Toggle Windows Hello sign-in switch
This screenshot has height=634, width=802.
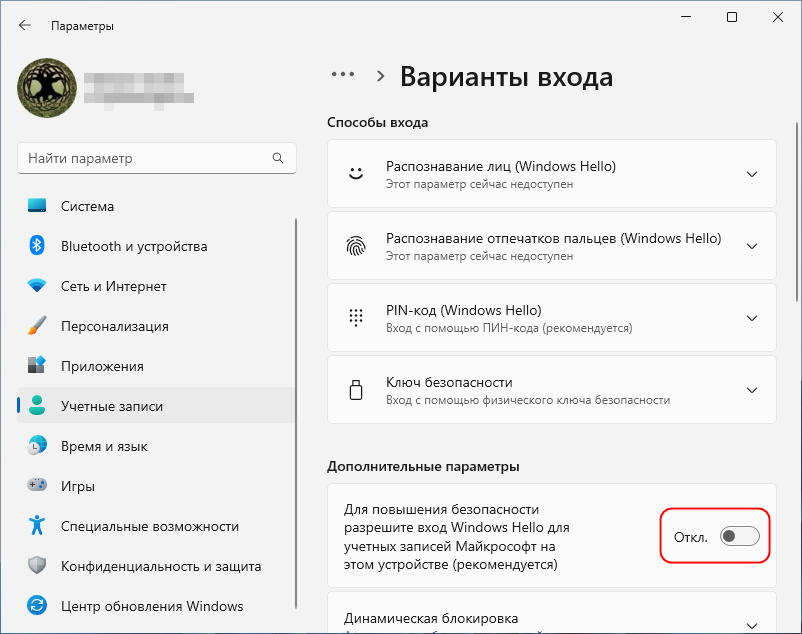click(740, 536)
